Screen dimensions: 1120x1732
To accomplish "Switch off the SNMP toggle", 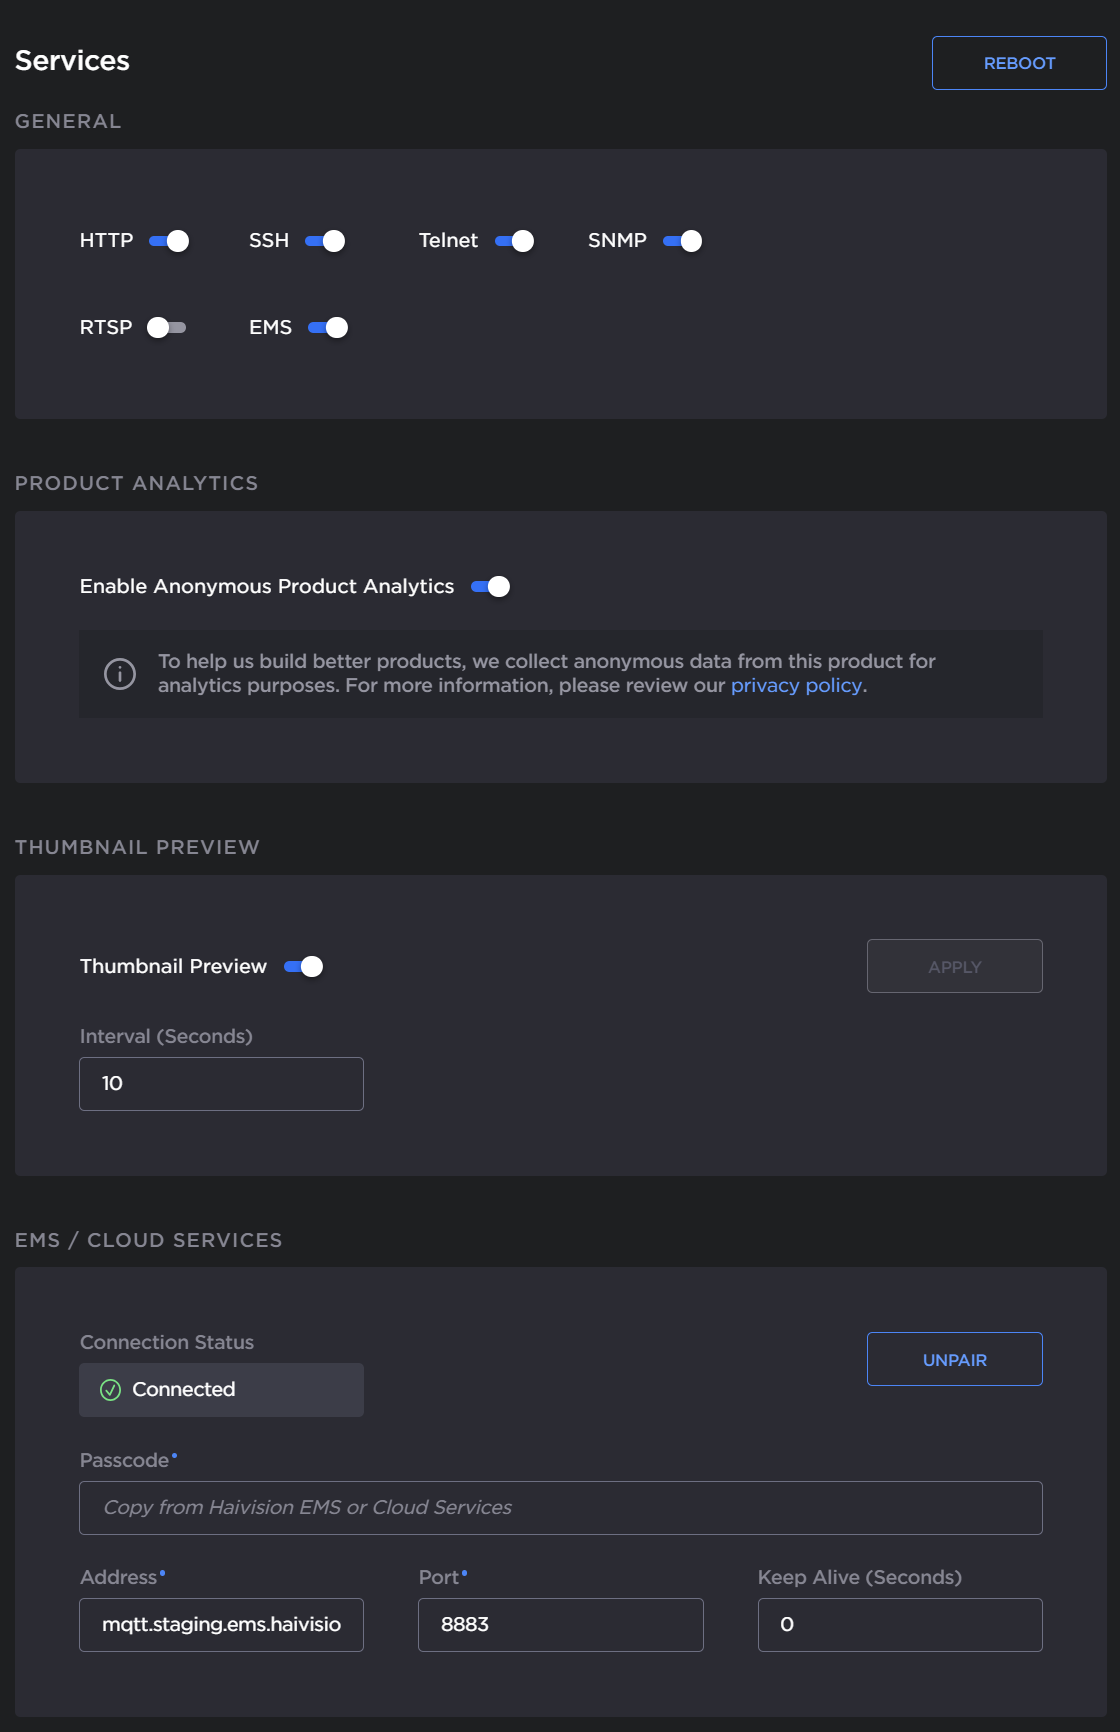I will click(x=682, y=241).
